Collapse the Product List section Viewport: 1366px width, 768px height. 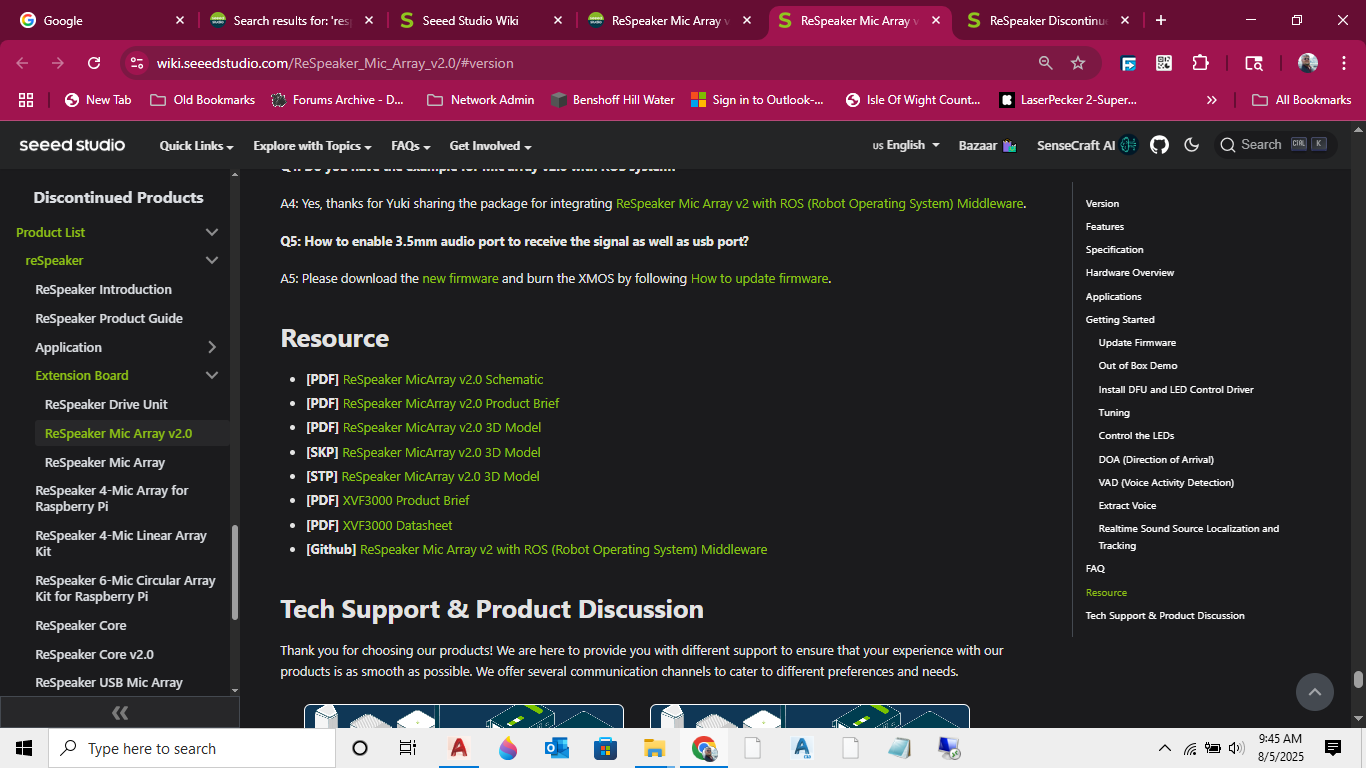tap(211, 232)
